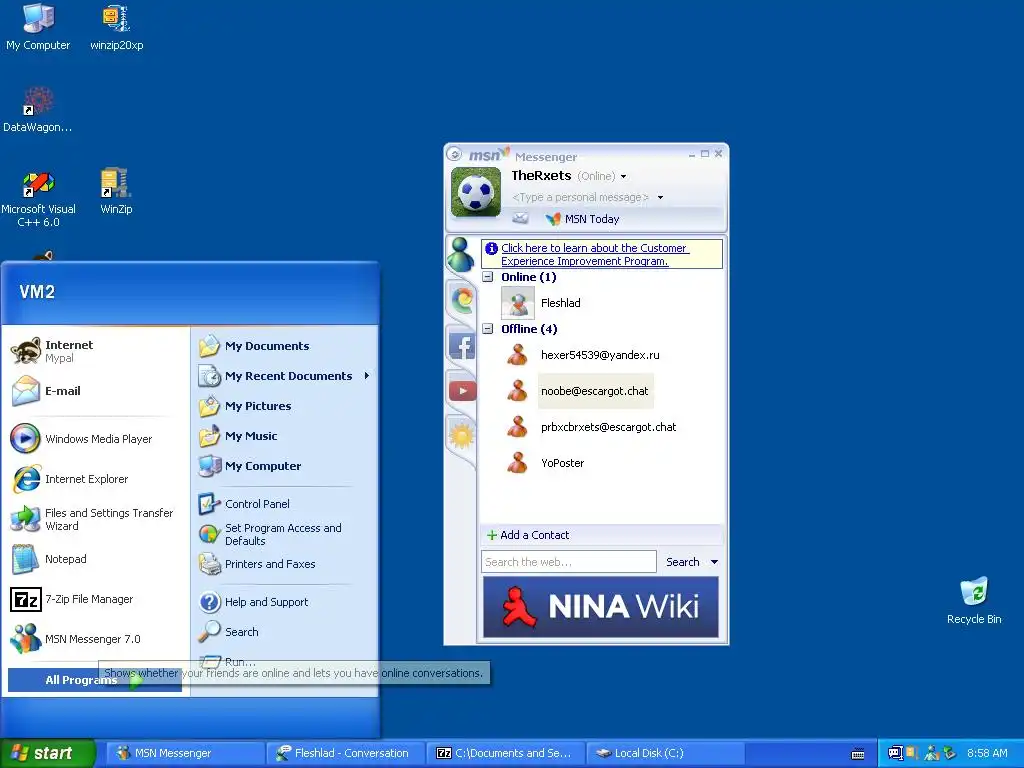Launch MSN Messenger 7.0 from Start menu
This screenshot has height=768, width=1024.
(x=96, y=639)
